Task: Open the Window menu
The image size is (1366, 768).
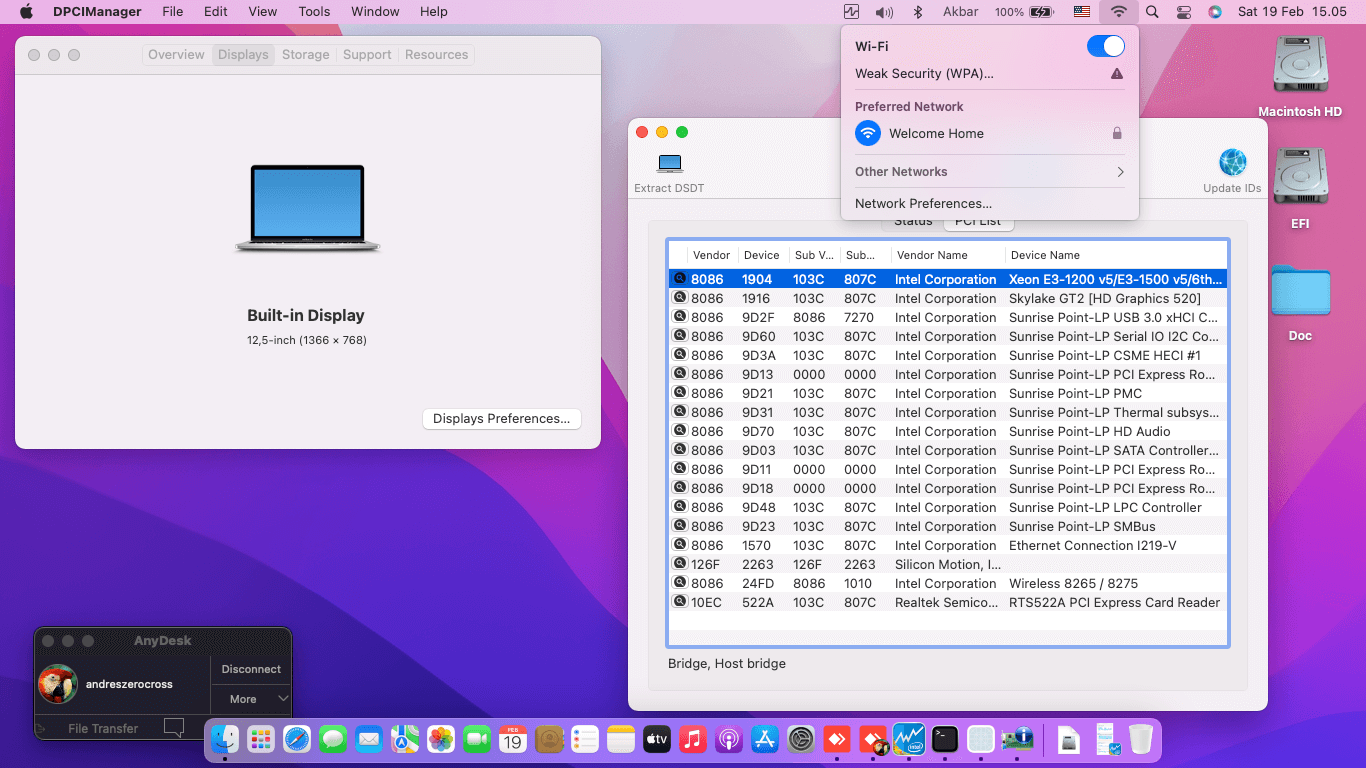Action: [375, 12]
